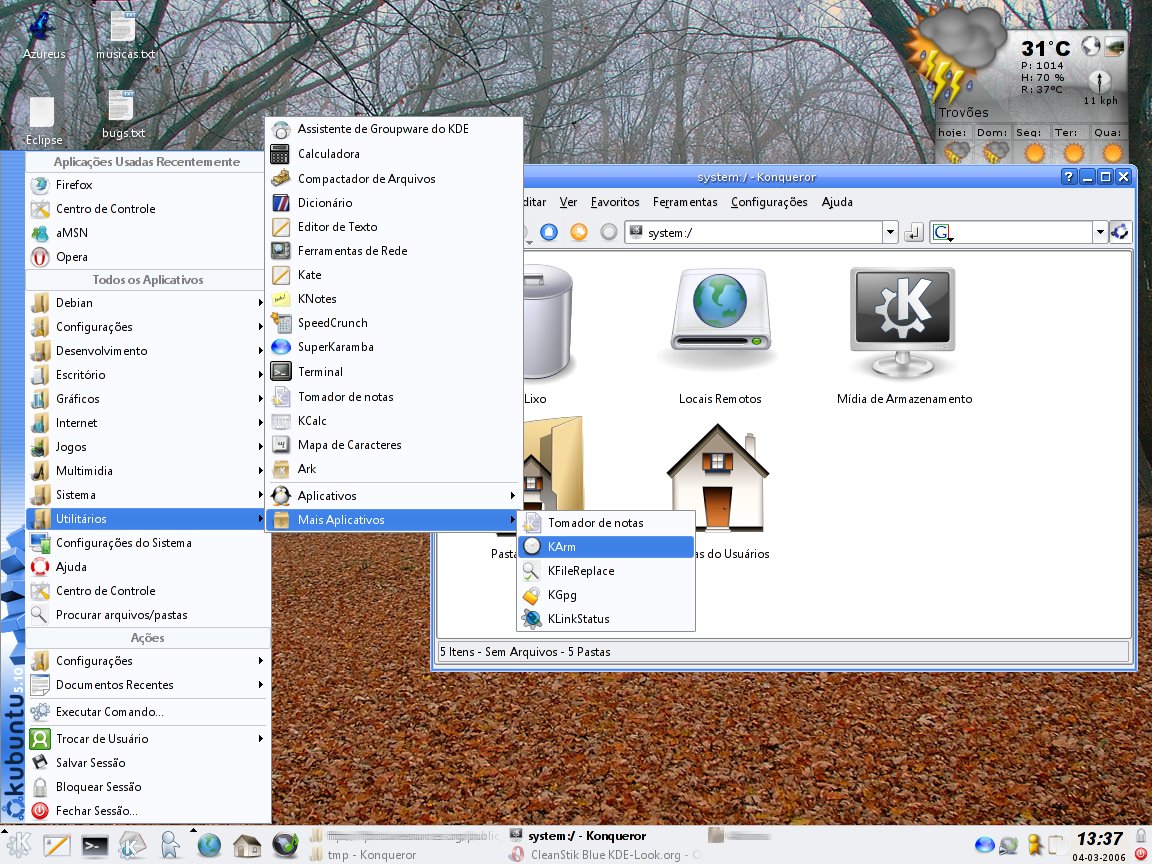This screenshot has height=864, width=1152.
Task: Click the K menu button on panel
Action: 18,845
